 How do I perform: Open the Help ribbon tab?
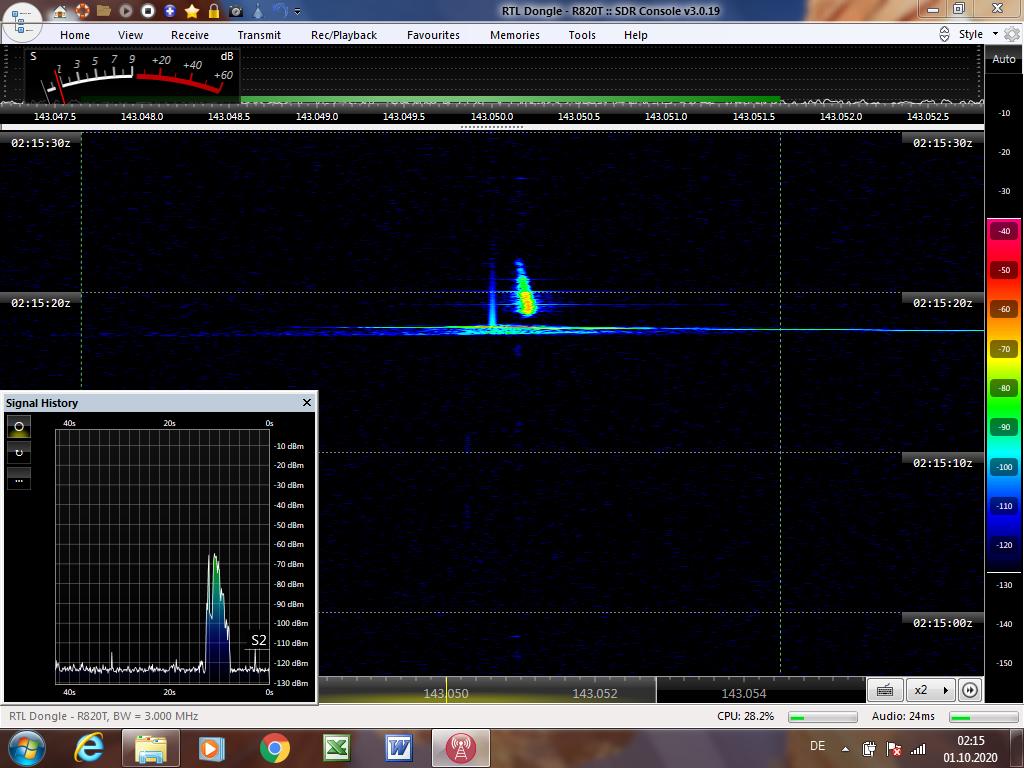point(635,35)
